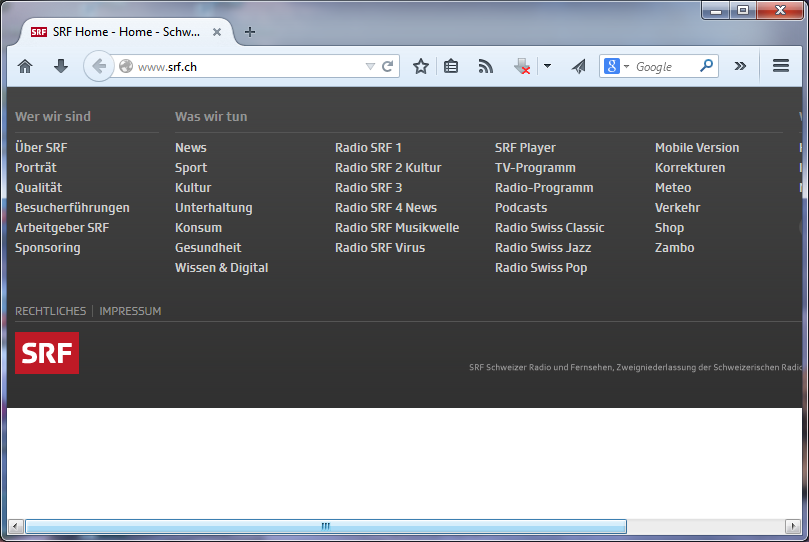This screenshot has width=809, height=542.
Task: Open Radio SRF 1 link
Action: [368, 147]
